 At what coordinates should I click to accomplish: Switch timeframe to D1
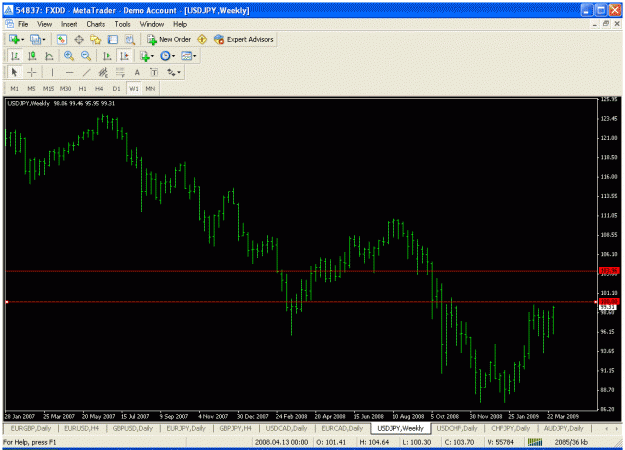pyautogui.click(x=116, y=88)
